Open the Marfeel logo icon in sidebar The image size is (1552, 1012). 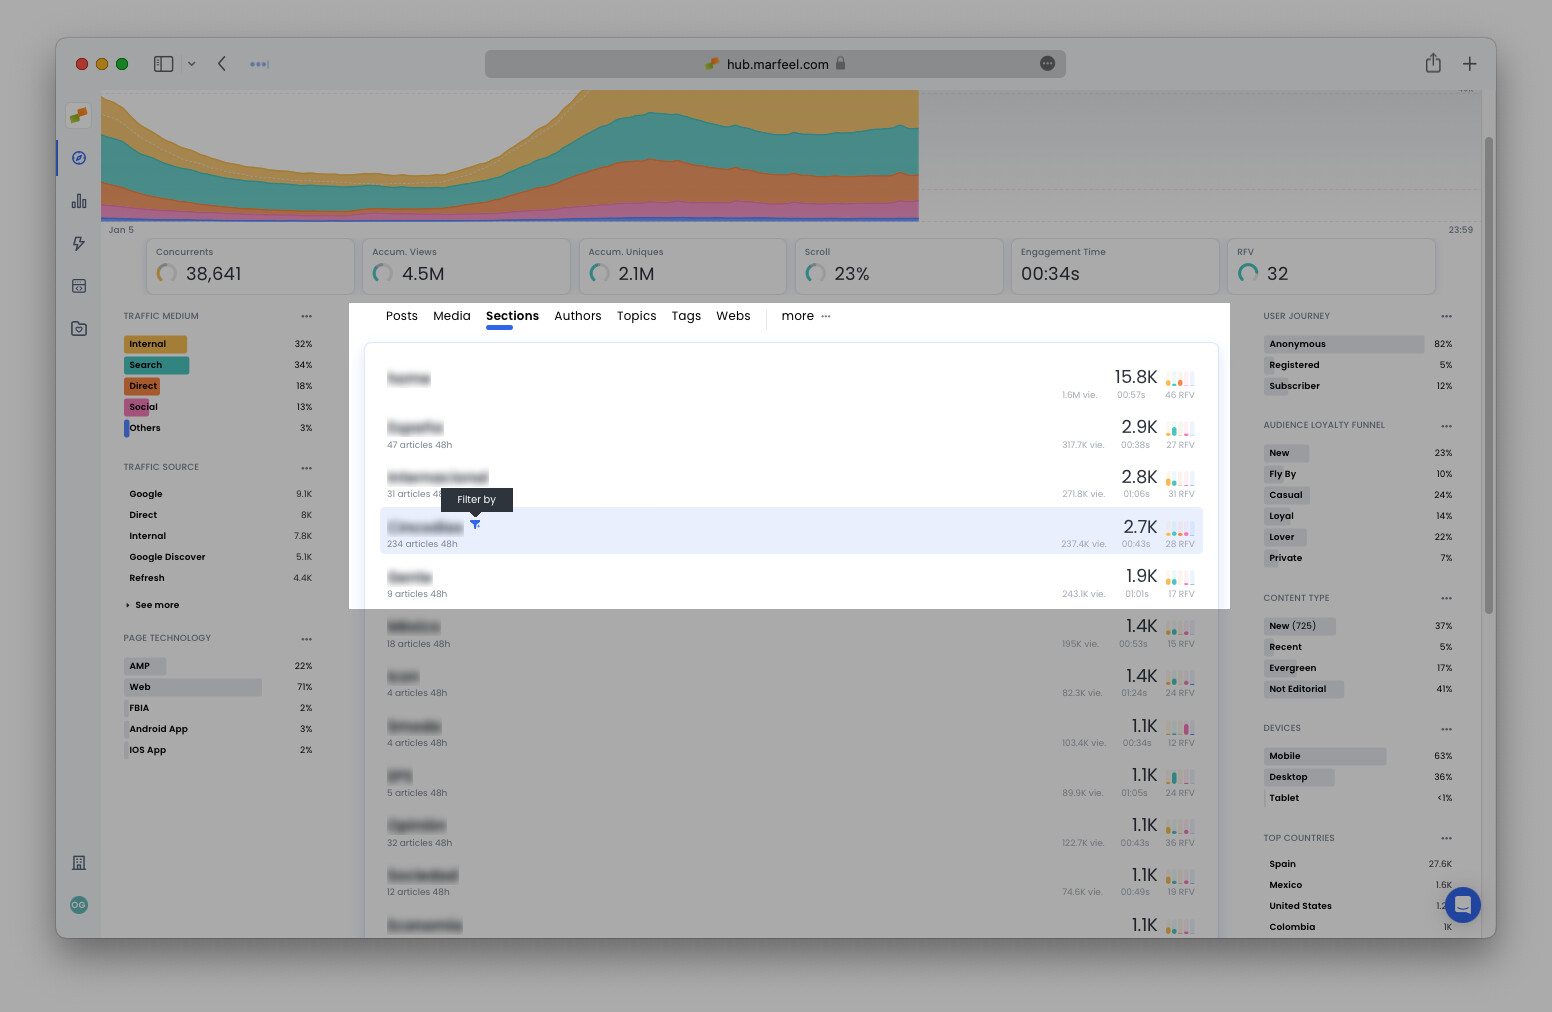point(78,115)
